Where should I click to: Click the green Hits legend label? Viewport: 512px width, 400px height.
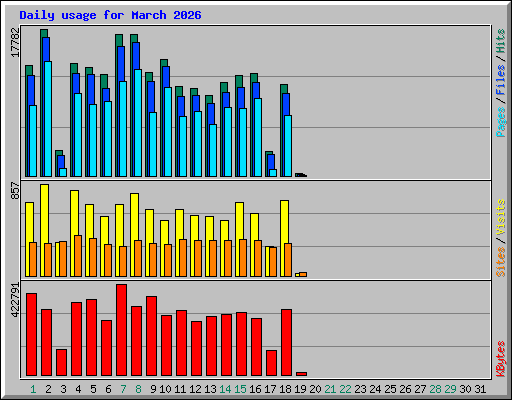(x=501, y=41)
